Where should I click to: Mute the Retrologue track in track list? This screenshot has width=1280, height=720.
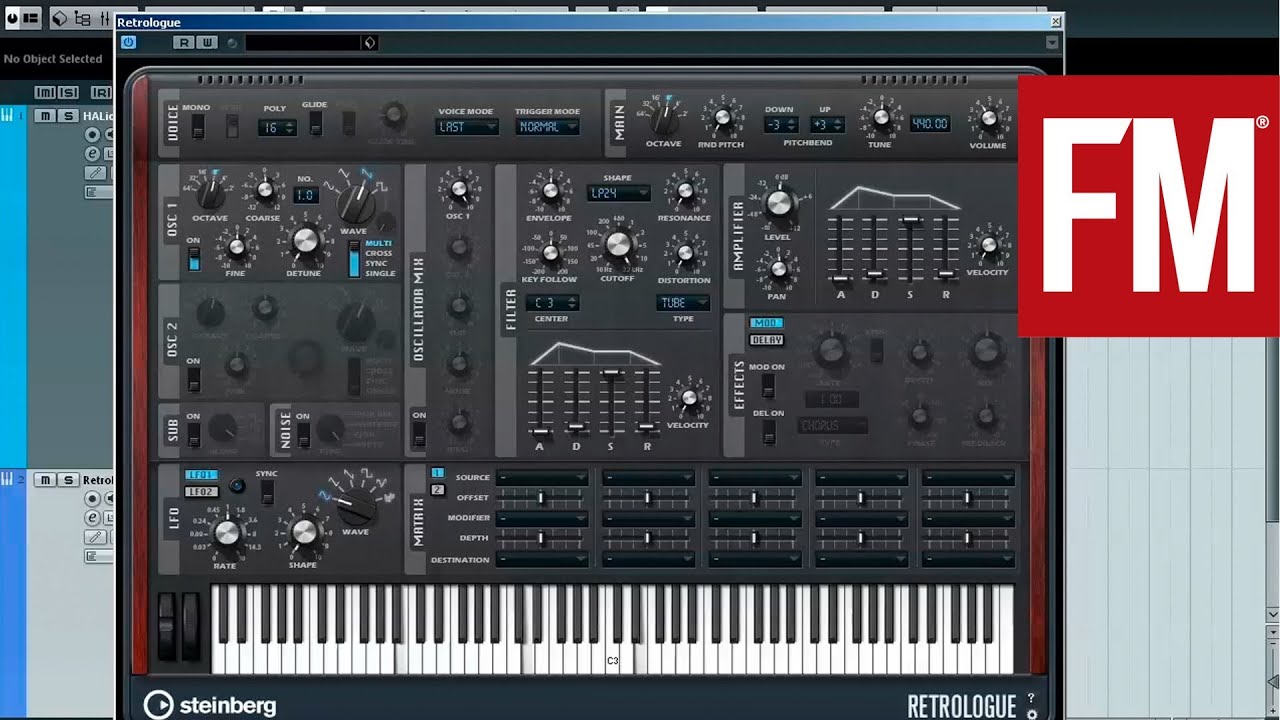[x=45, y=480]
